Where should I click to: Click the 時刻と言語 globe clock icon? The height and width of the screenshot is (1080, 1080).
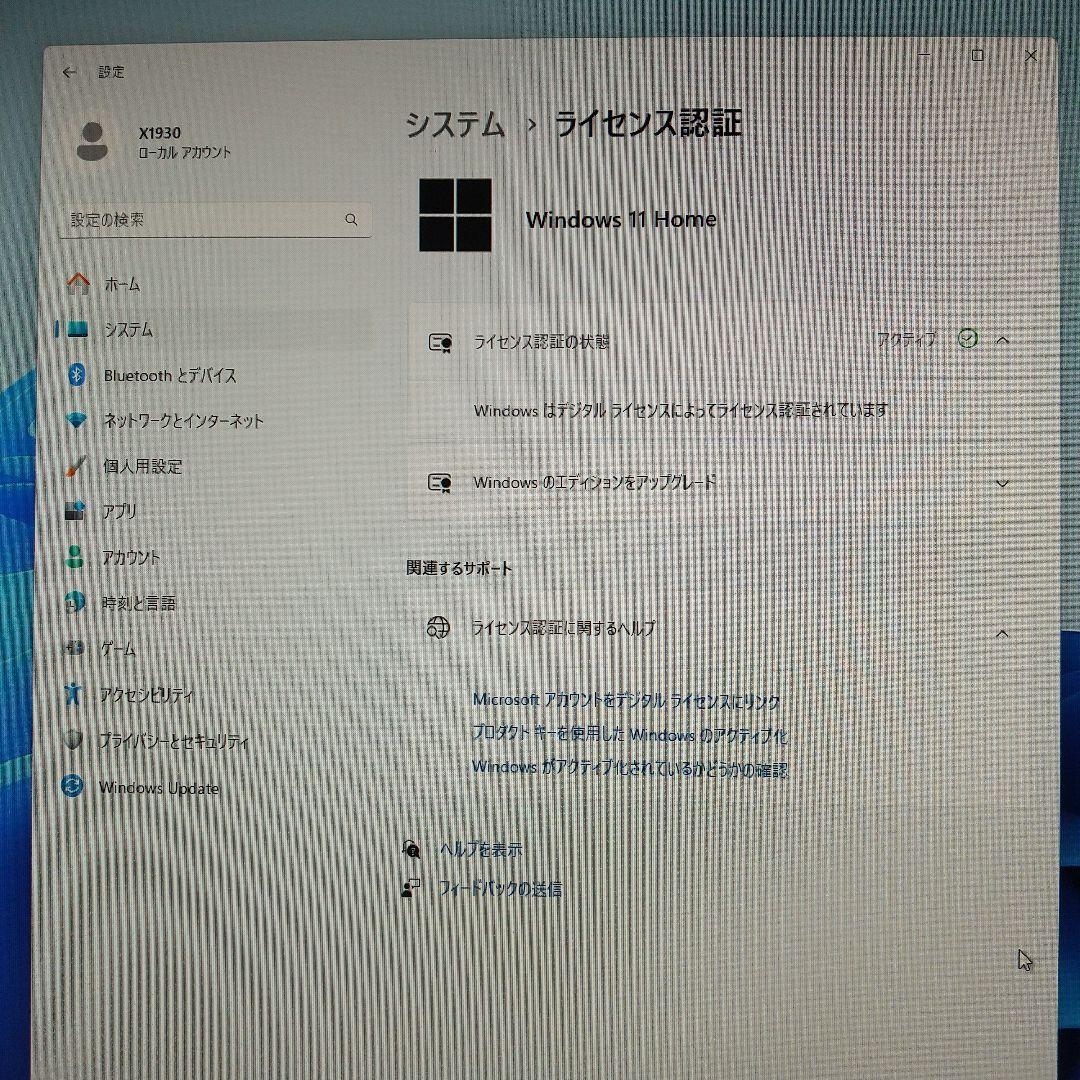(74, 602)
